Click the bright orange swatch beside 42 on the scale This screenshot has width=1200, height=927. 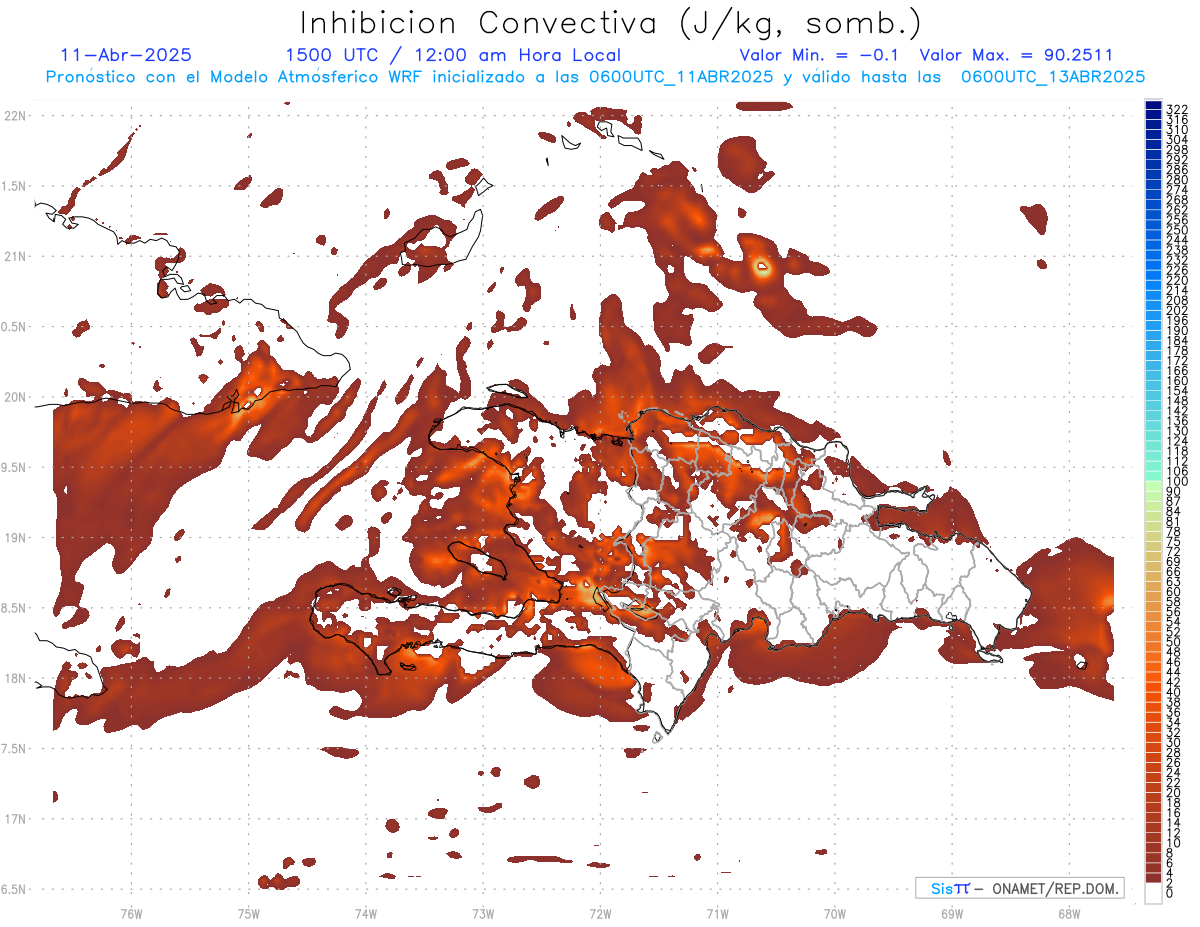1154,677
